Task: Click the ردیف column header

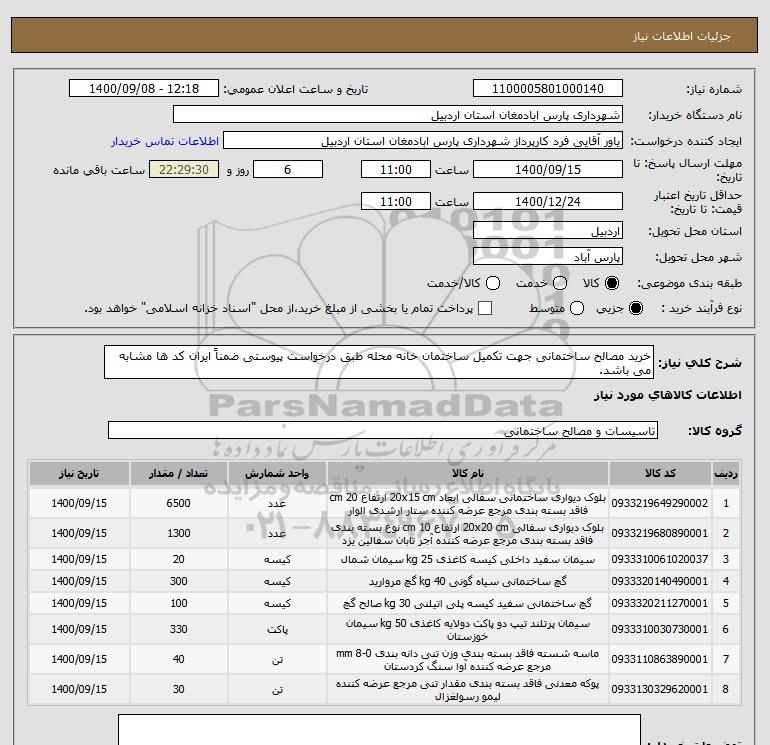Action: 726,473
